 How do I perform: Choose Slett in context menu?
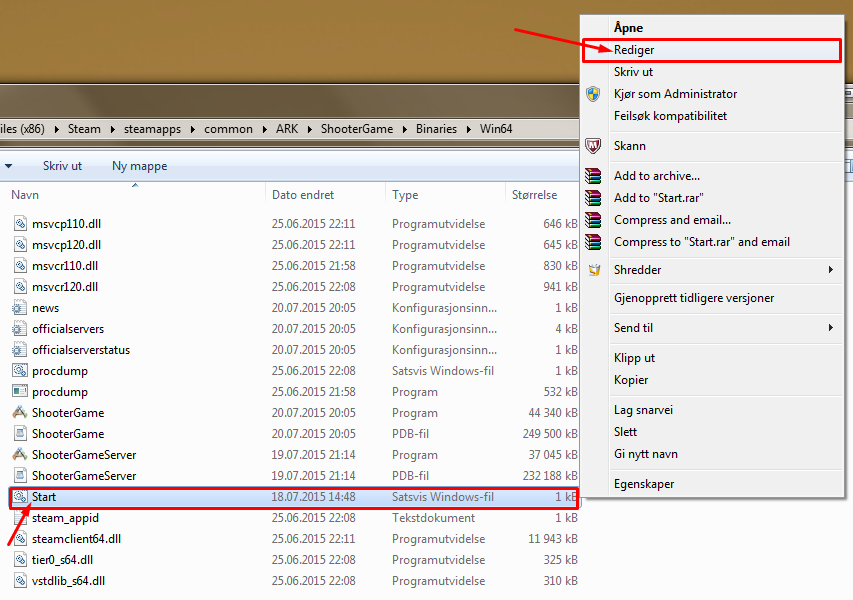pos(625,432)
